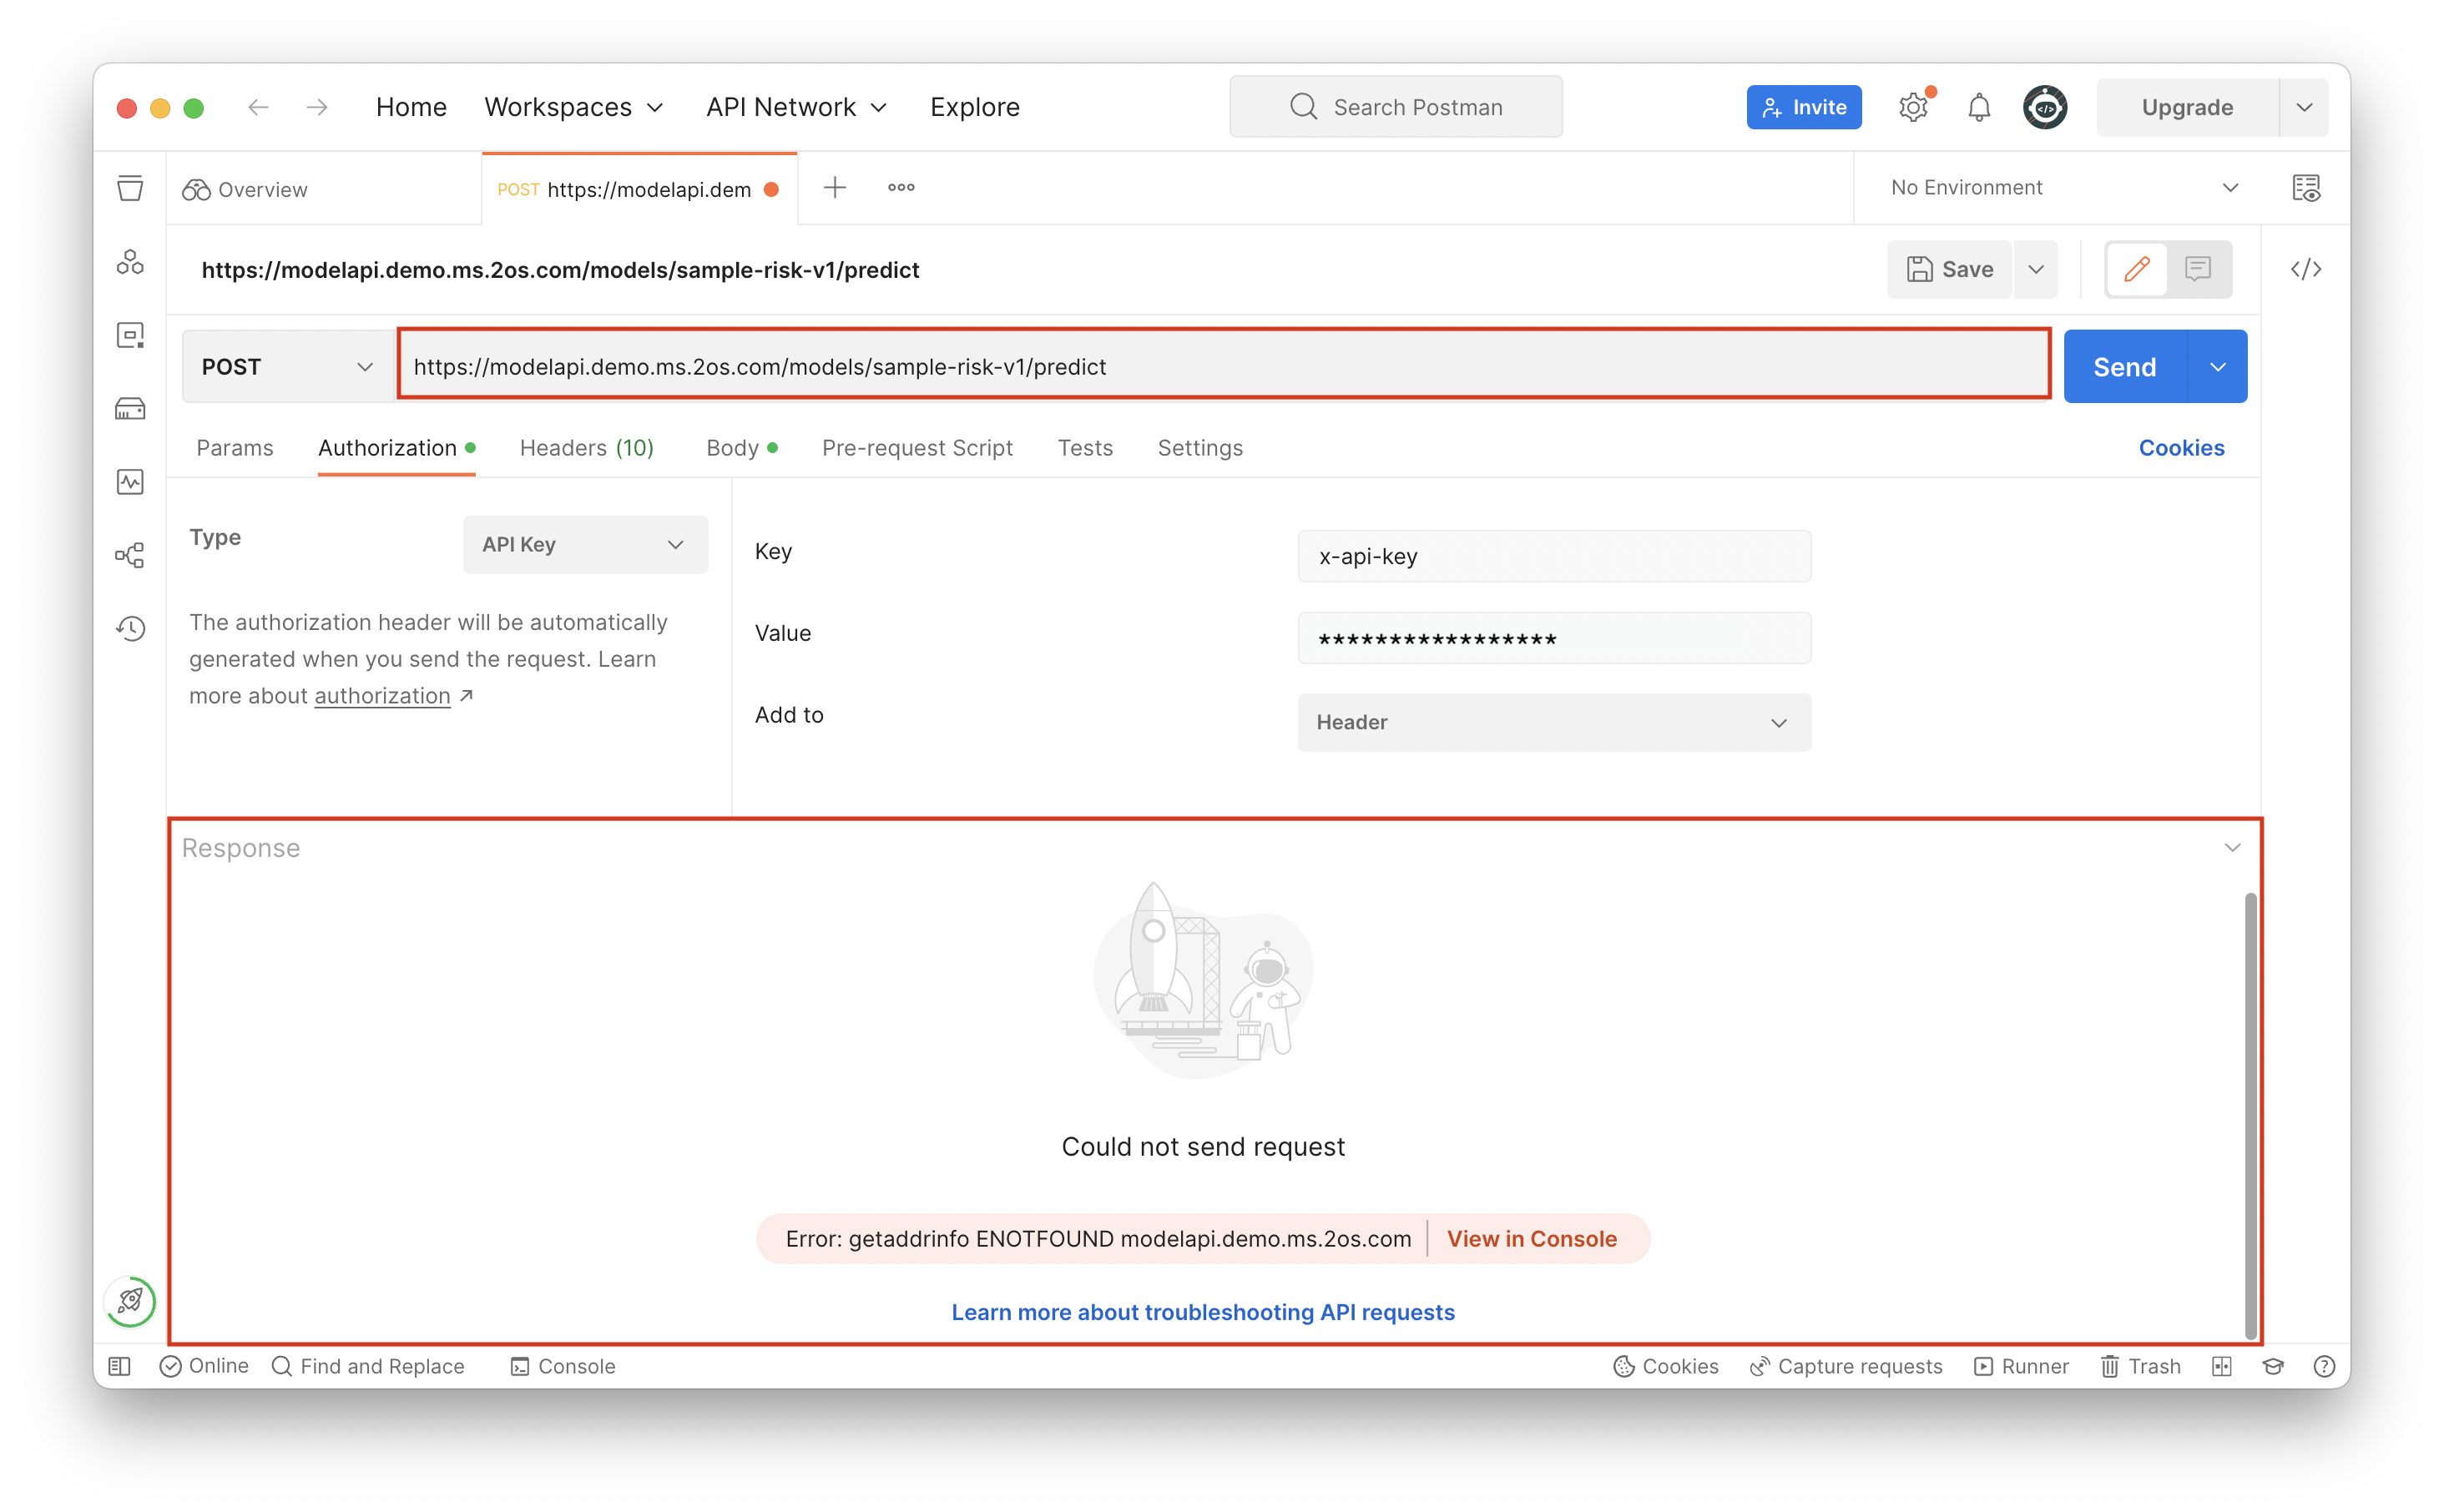This screenshot has width=2444, height=1512.
Task: Open troubleshooting API requests help link
Action: 1203,1312
